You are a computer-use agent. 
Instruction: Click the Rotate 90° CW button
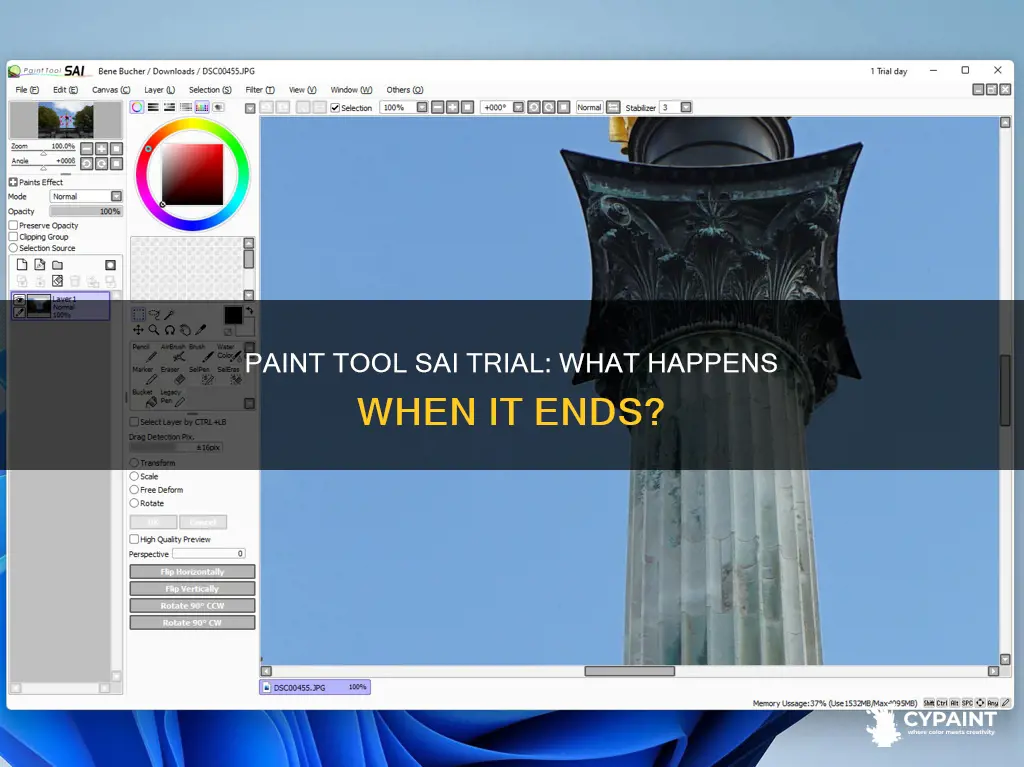tap(192, 623)
